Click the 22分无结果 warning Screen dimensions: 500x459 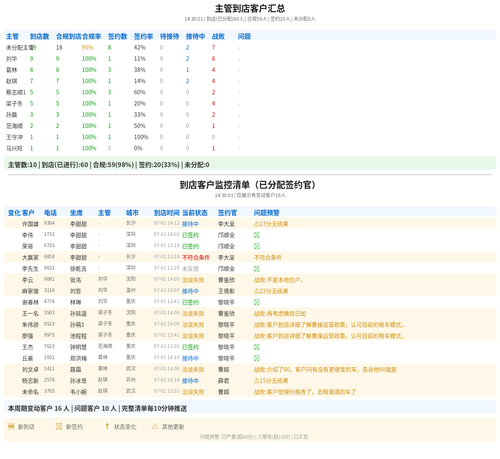coord(271,291)
